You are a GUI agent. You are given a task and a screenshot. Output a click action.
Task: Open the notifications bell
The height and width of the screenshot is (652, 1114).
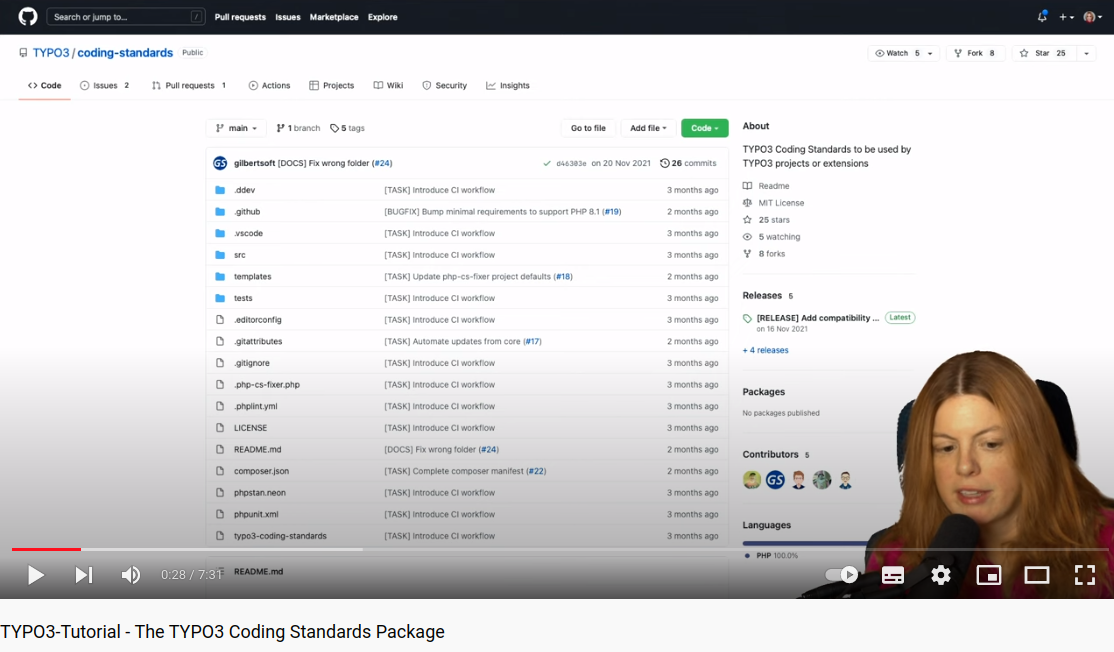coord(1042,17)
